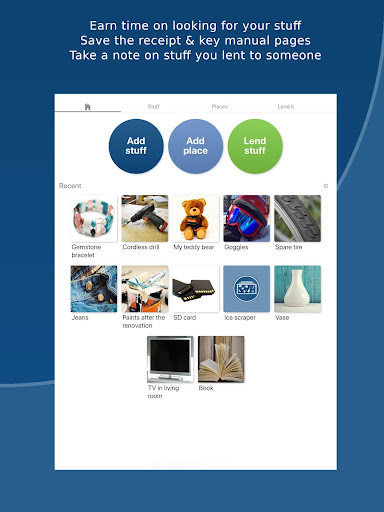Open the home tab icon

[88, 107]
